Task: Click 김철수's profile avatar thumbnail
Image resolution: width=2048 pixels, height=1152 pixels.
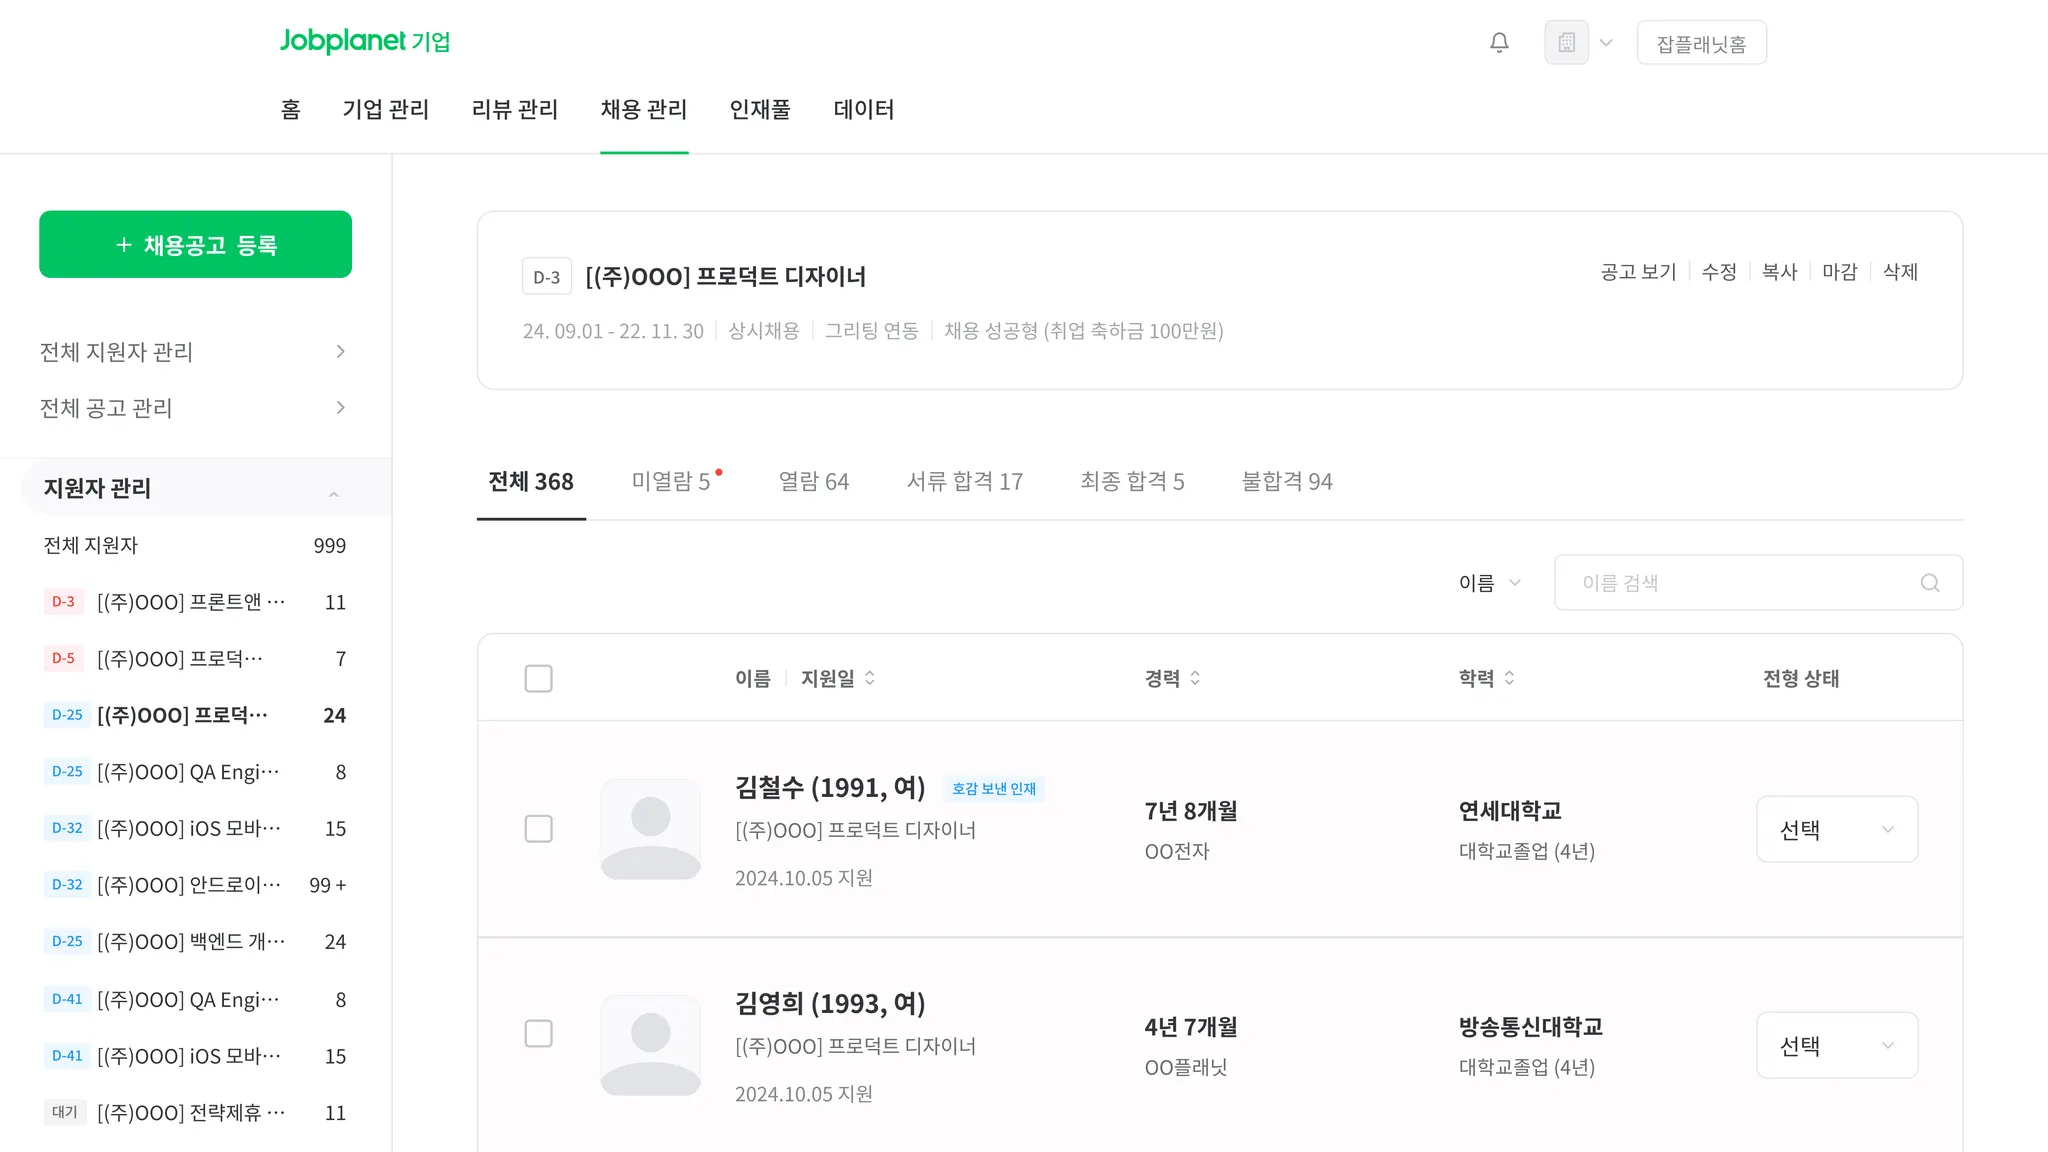Action: pyautogui.click(x=650, y=829)
